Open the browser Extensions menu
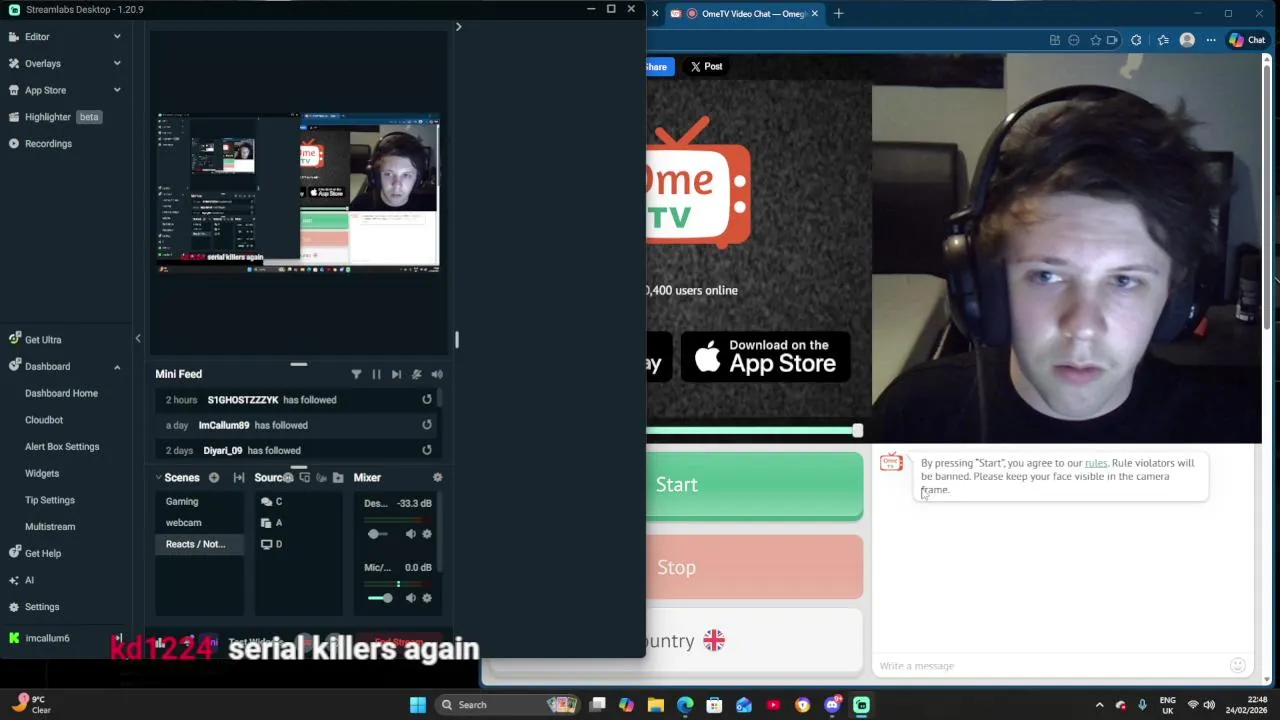The image size is (1280, 720). 1136,40
